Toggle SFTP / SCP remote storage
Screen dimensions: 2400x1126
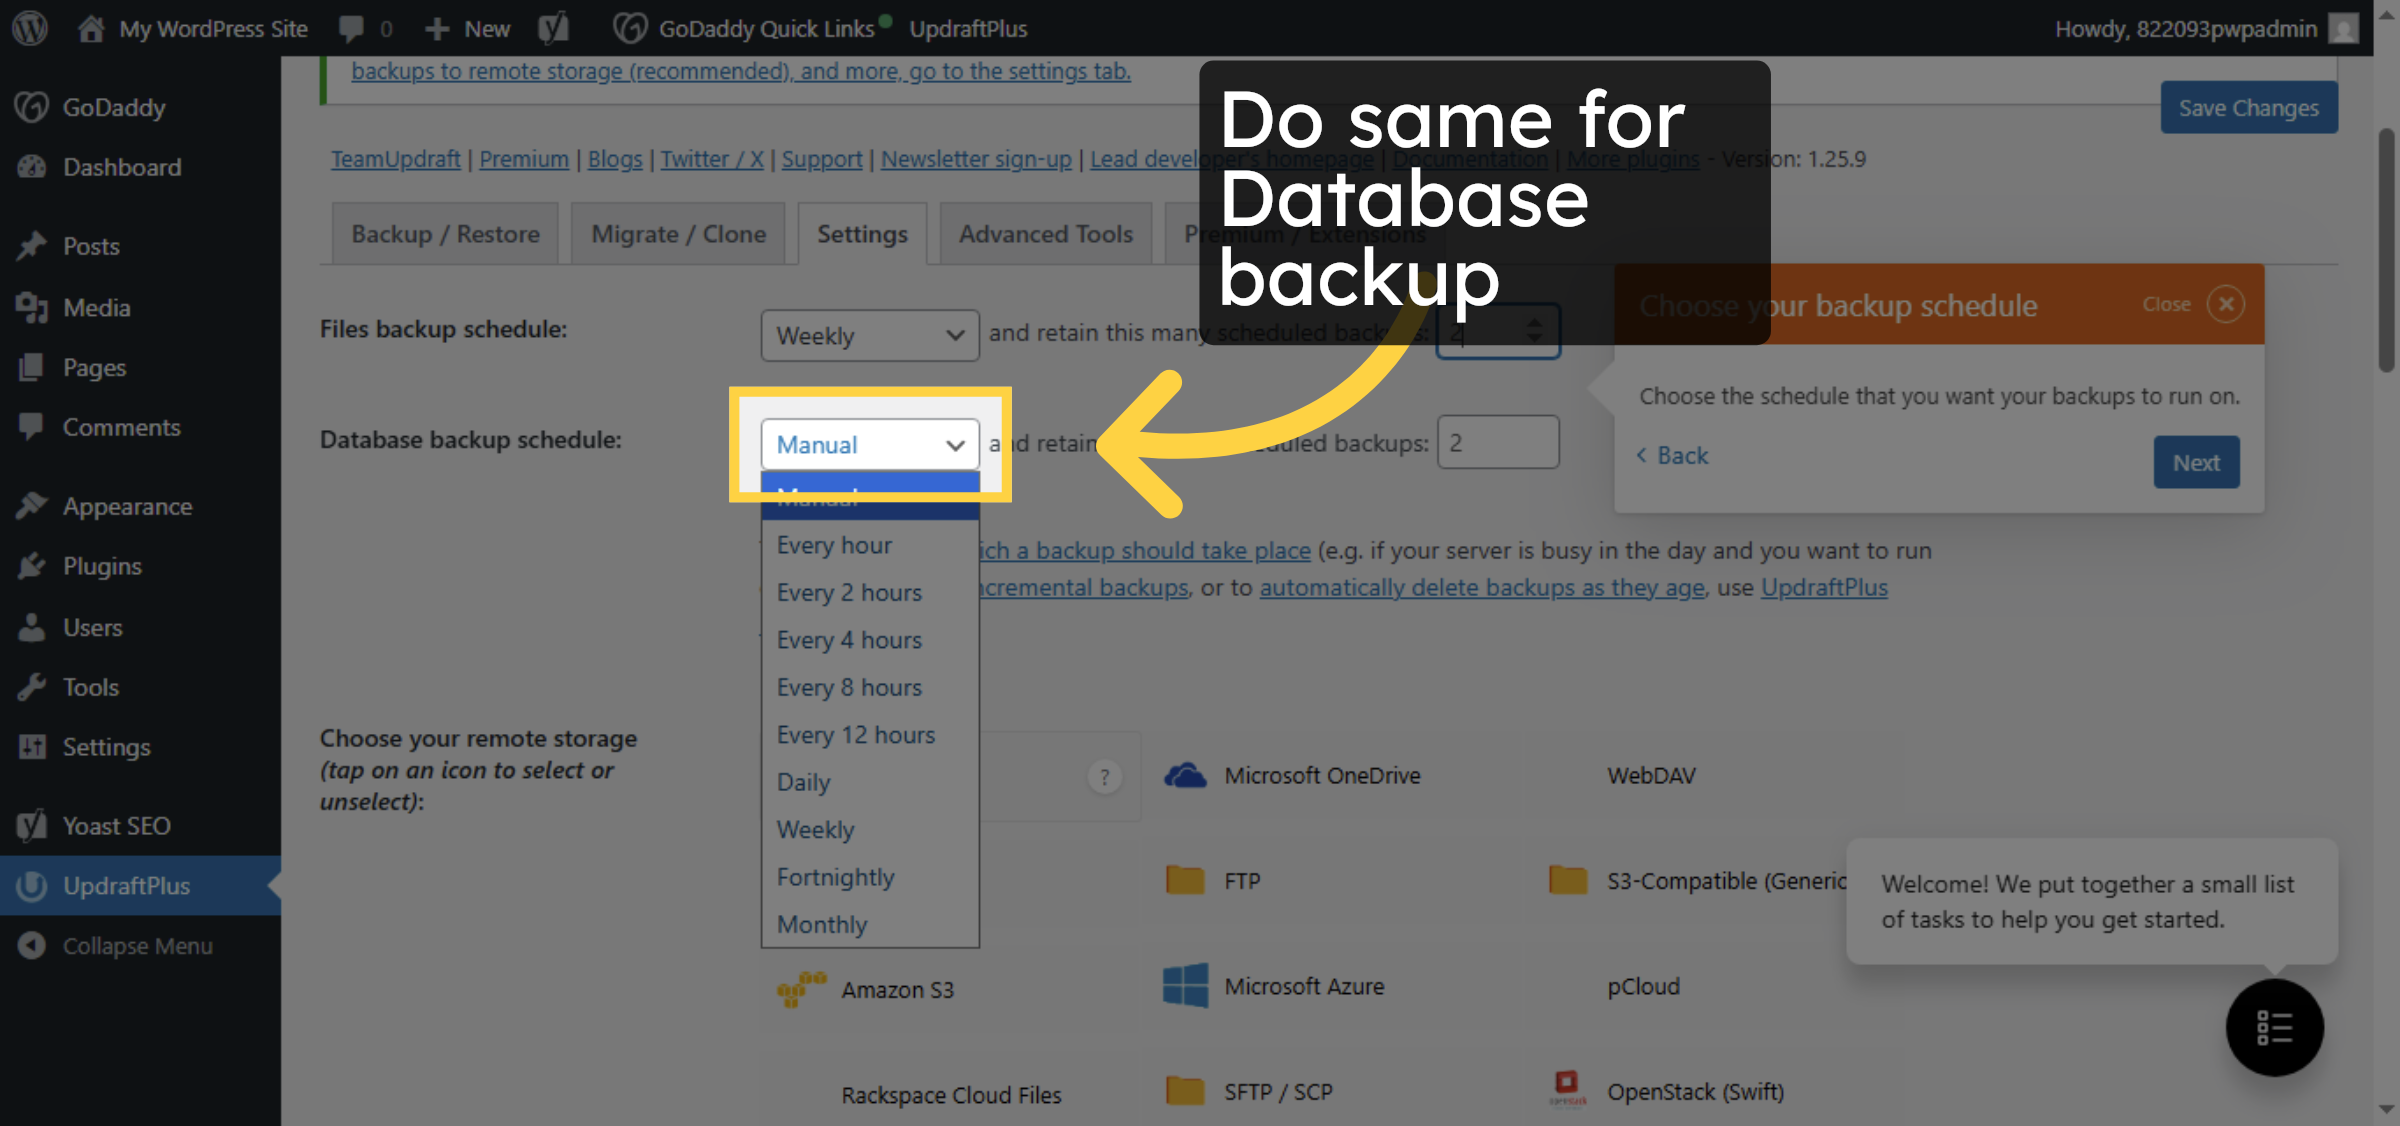tap(1186, 1090)
